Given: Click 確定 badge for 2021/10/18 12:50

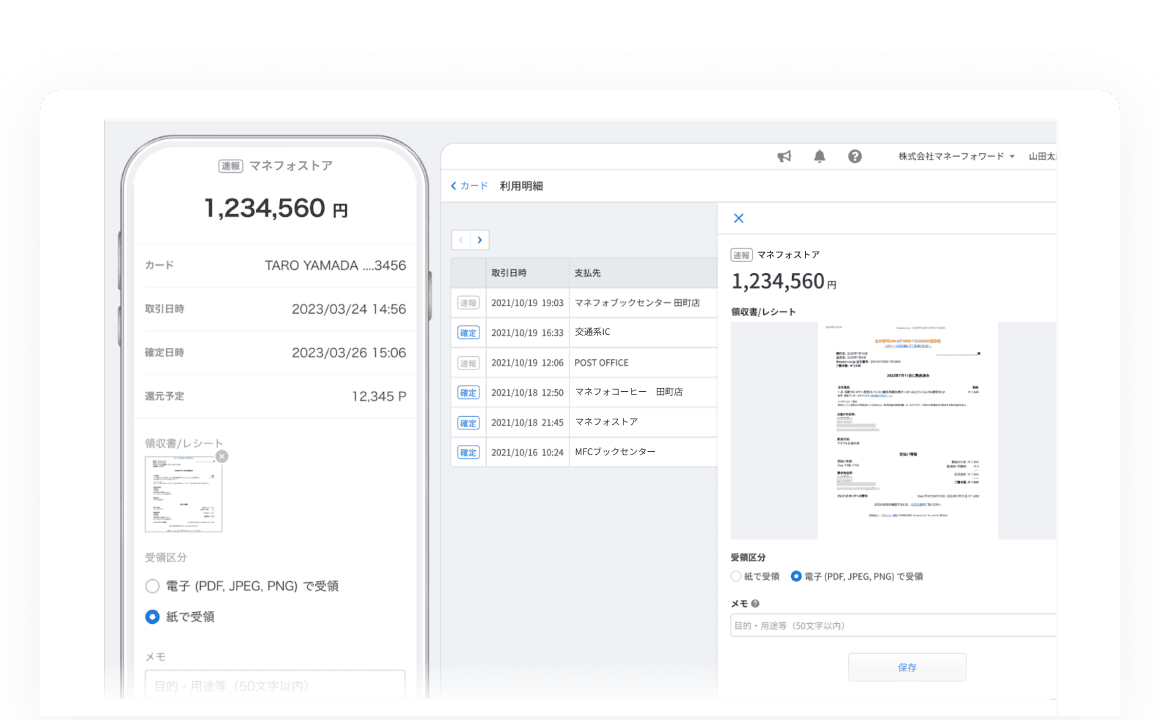Looking at the screenshot, I should (x=468, y=393).
